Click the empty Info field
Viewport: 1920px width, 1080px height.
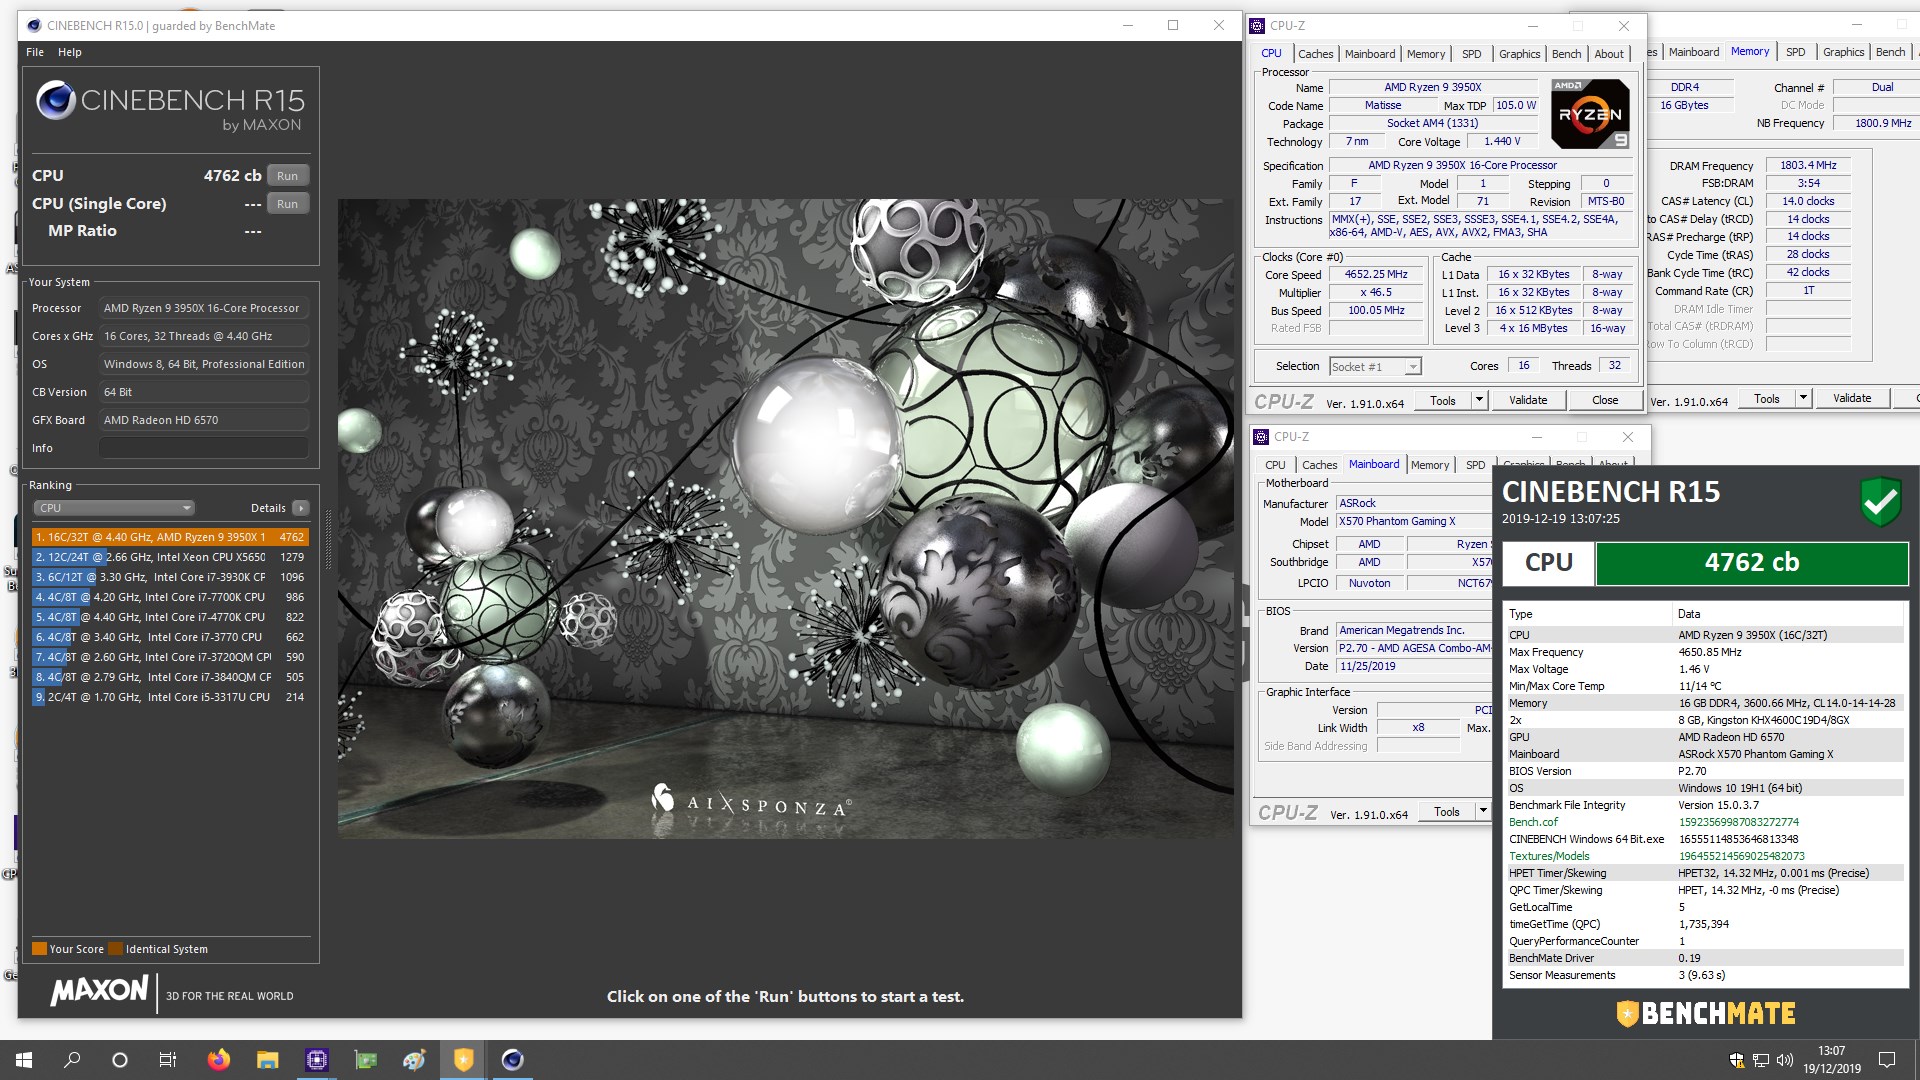pyautogui.click(x=204, y=448)
